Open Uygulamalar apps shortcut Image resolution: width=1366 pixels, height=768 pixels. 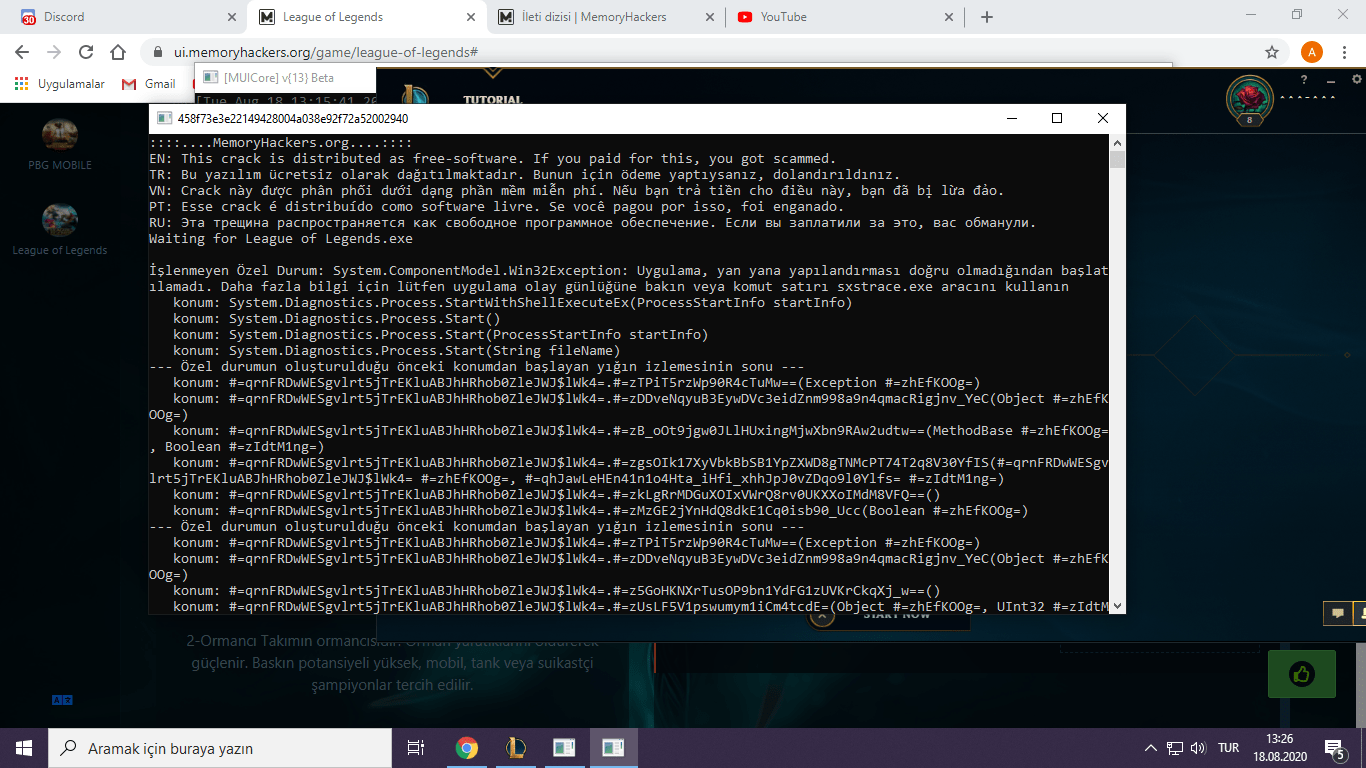click(x=60, y=84)
